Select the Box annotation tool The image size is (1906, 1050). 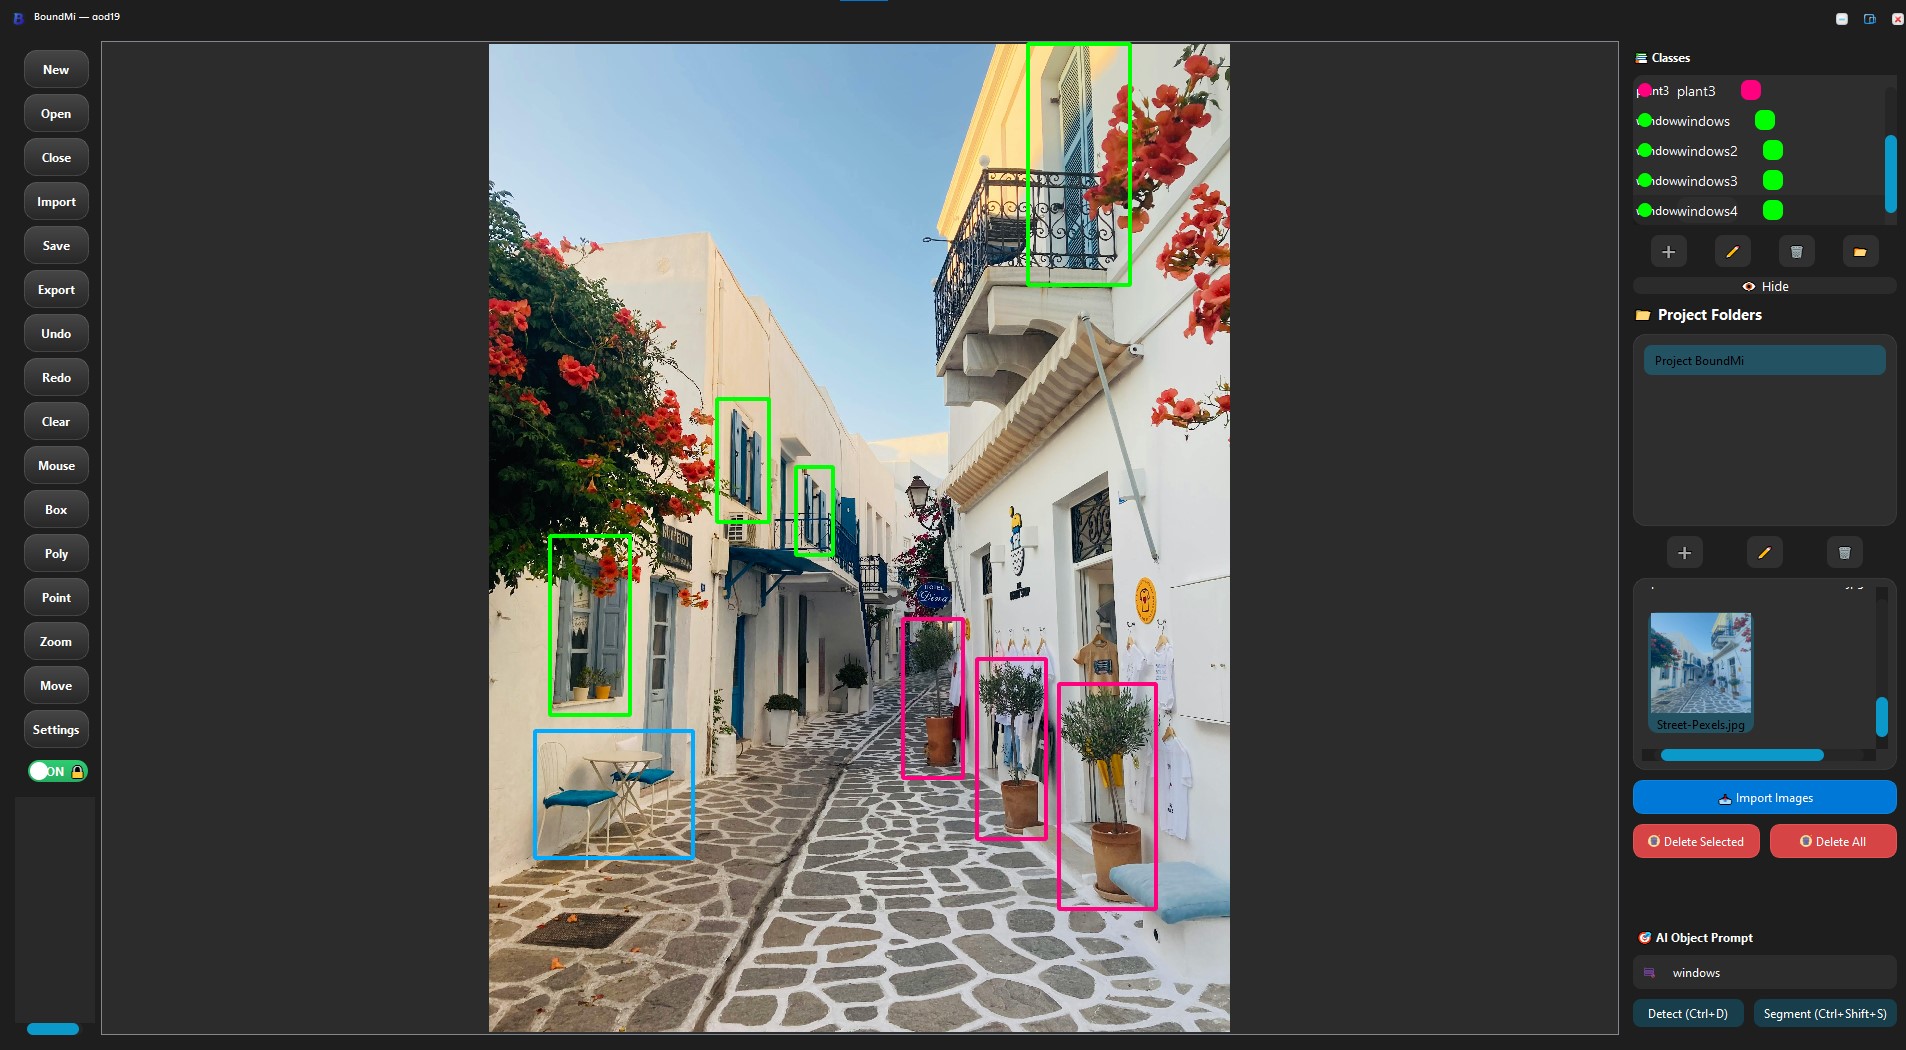[x=55, y=509]
